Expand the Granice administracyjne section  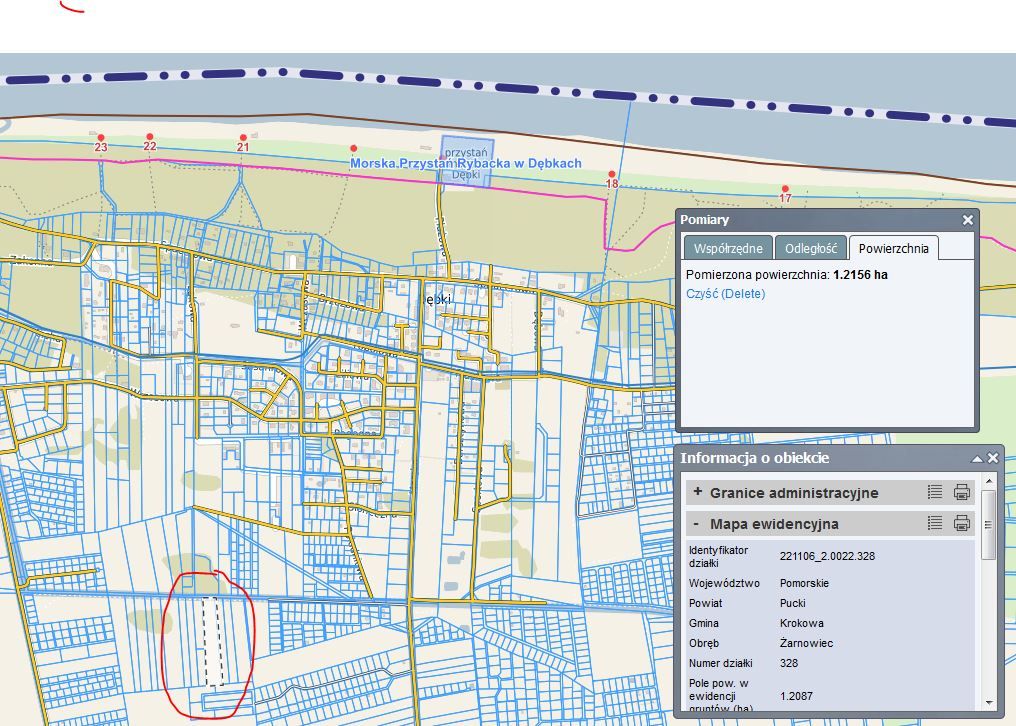pos(697,492)
